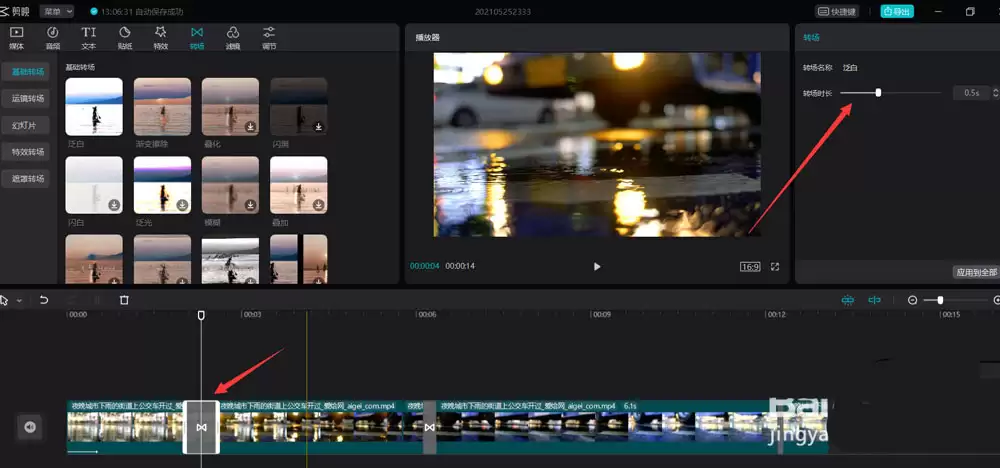The image size is (1000, 468).
Task: Select the 运镜转场 transition category
Action: tap(28, 99)
